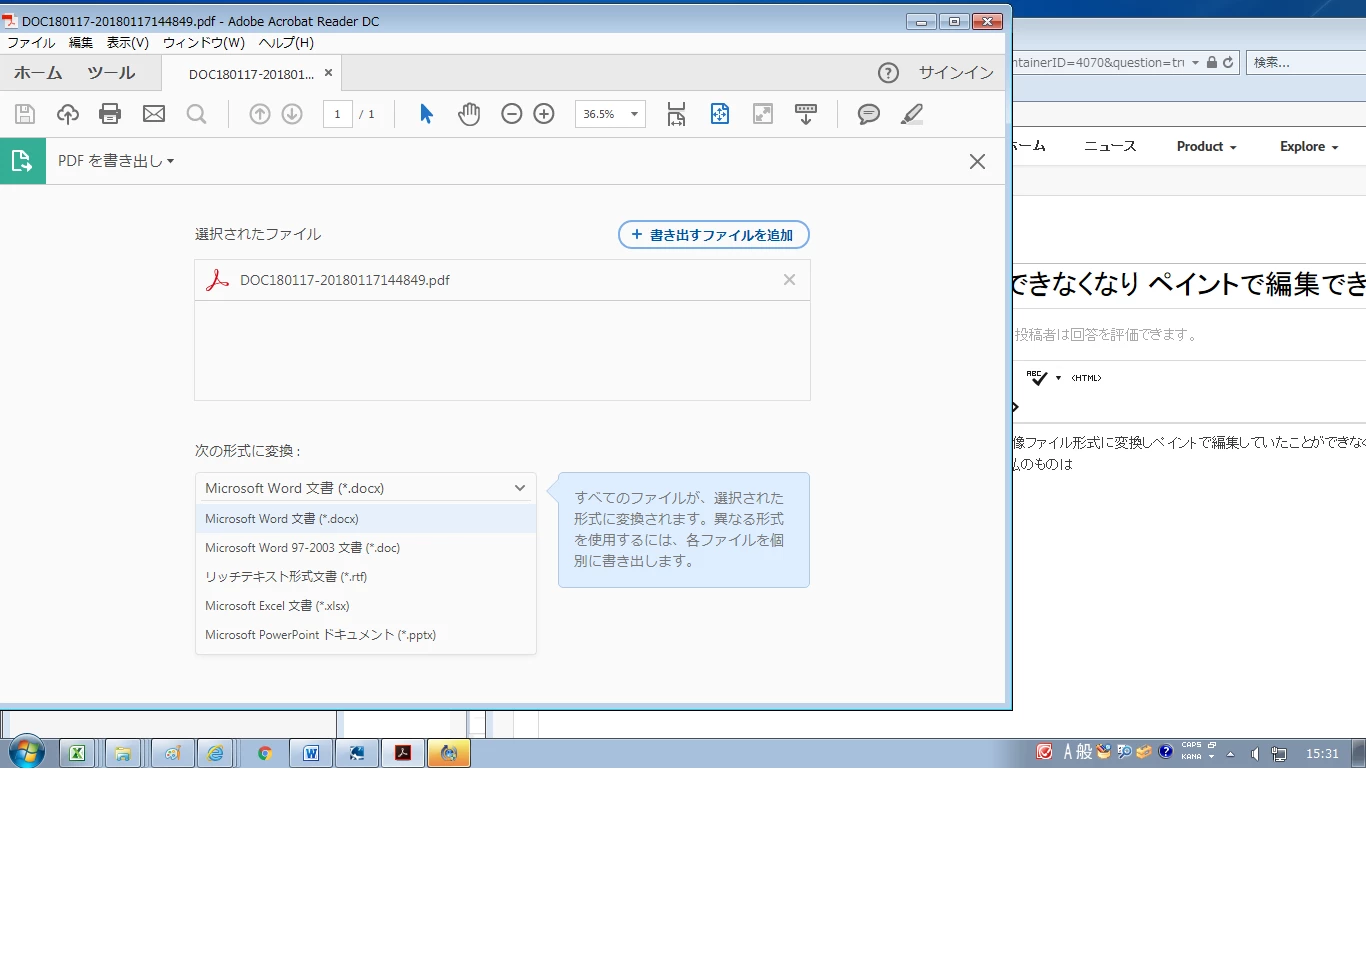Print the document using printer icon
The height and width of the screenshot is (980, 1366).
[110, 114]
